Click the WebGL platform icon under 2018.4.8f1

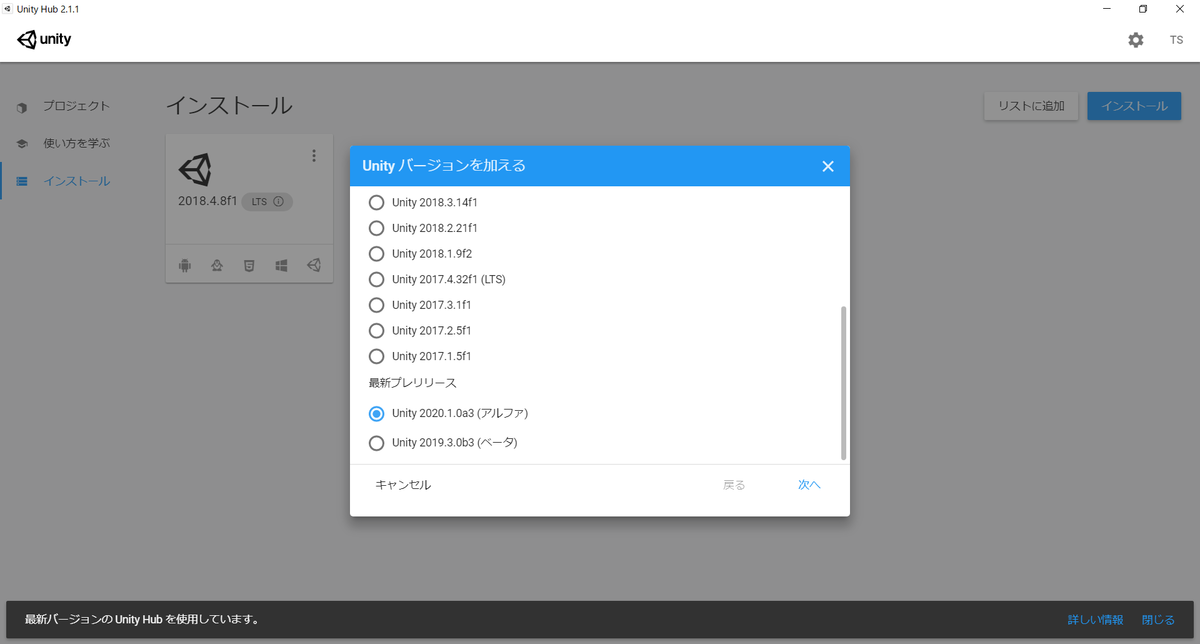[249, 265]
